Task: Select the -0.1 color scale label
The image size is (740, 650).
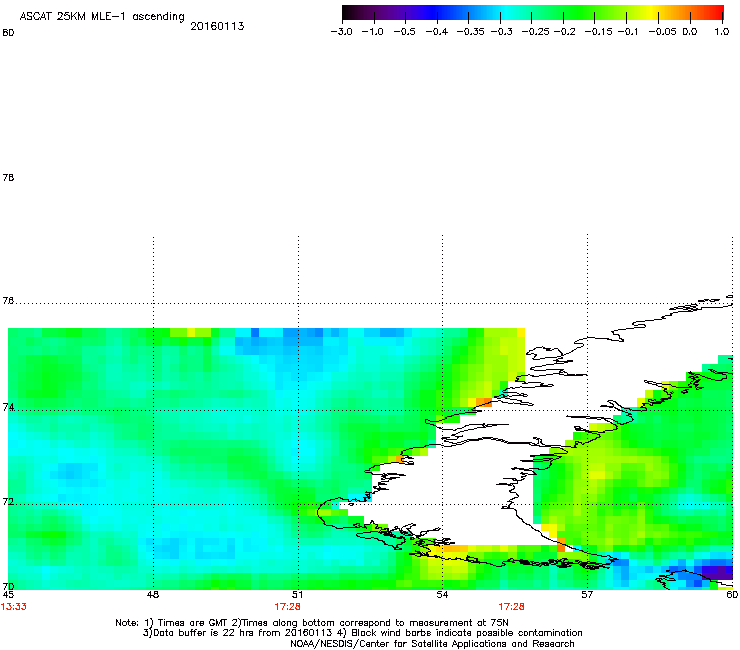Action: [628, 32]
